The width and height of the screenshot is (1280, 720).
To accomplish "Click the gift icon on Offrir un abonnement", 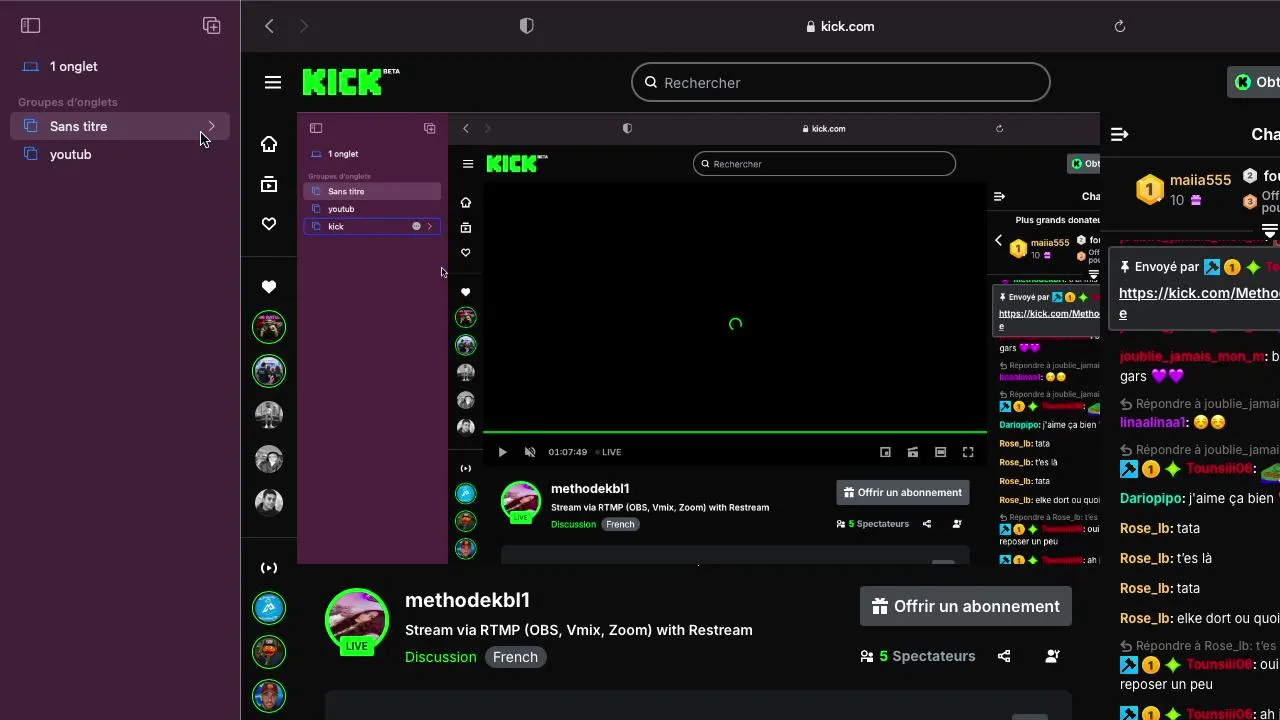I will (880, 606).
